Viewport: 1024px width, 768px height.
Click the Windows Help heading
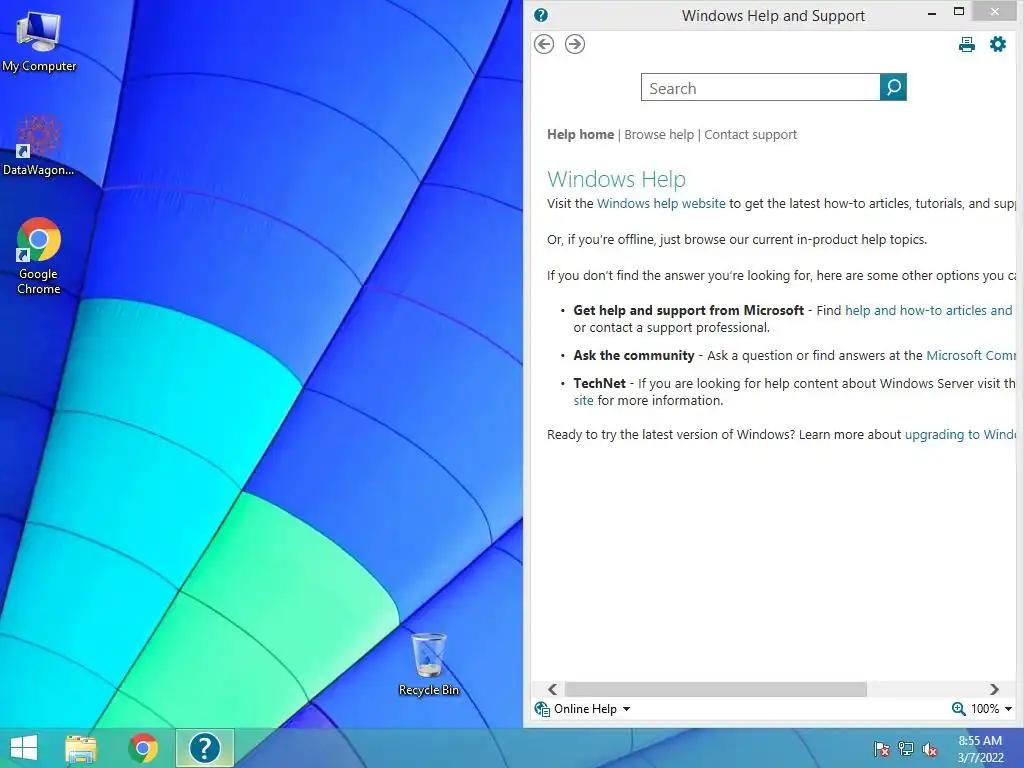point(616,179)
